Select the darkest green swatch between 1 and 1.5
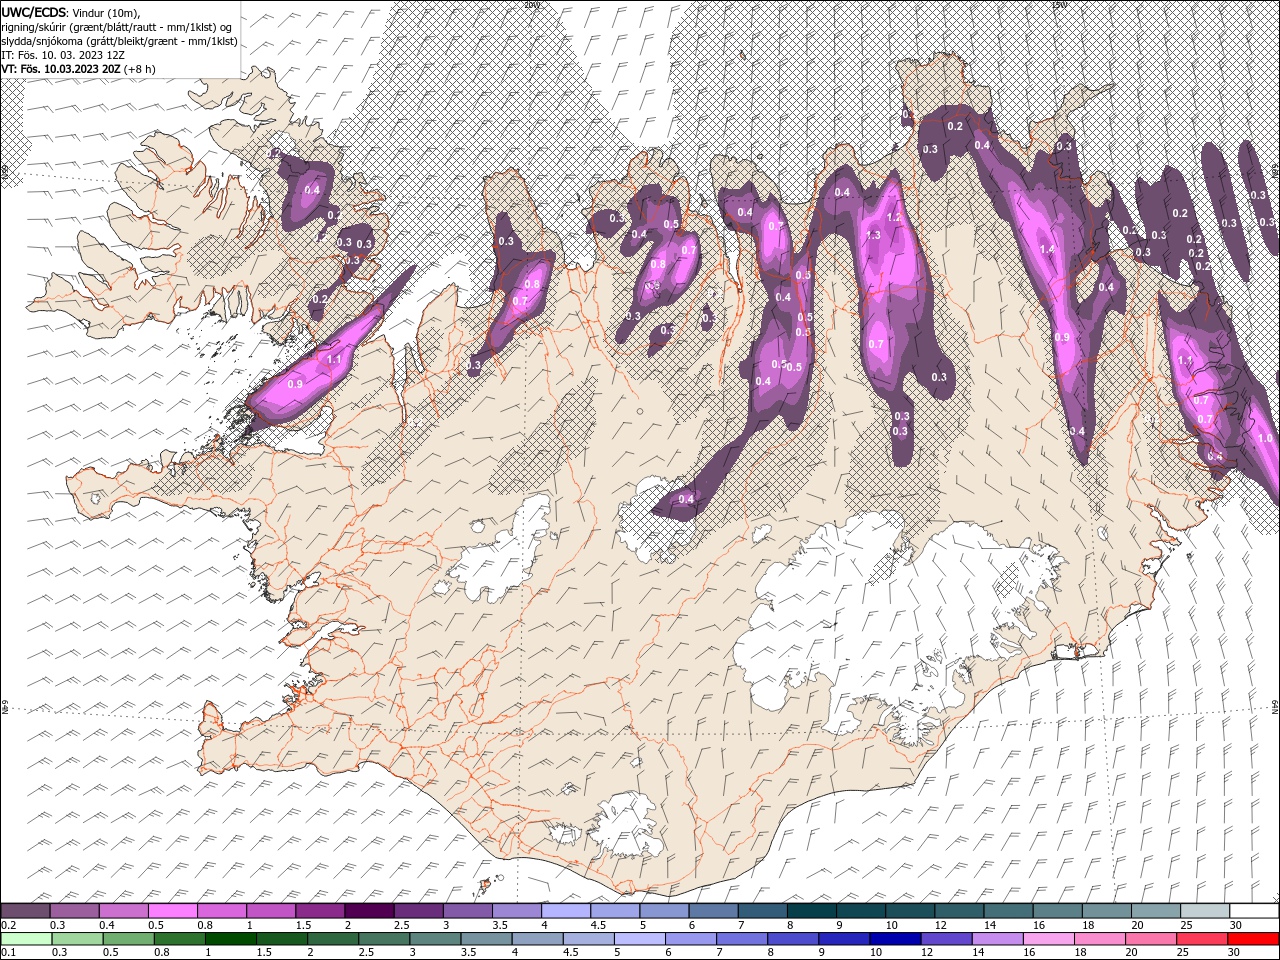The height and width of the screenshot is (960, 1280). [x=230, y=939]
